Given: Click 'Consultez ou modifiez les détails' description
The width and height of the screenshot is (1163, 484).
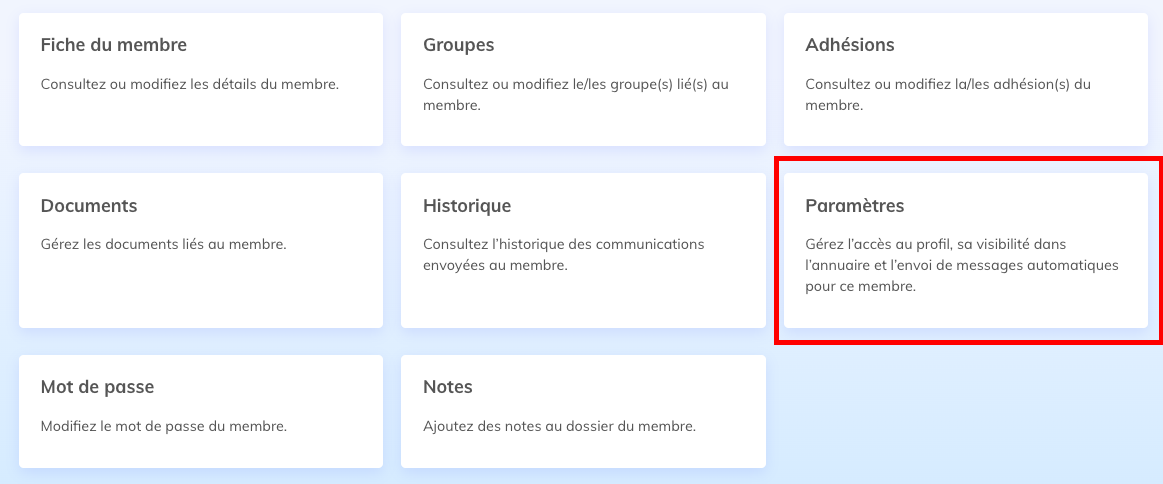Looking at the screenshot, I should [190, 84].
